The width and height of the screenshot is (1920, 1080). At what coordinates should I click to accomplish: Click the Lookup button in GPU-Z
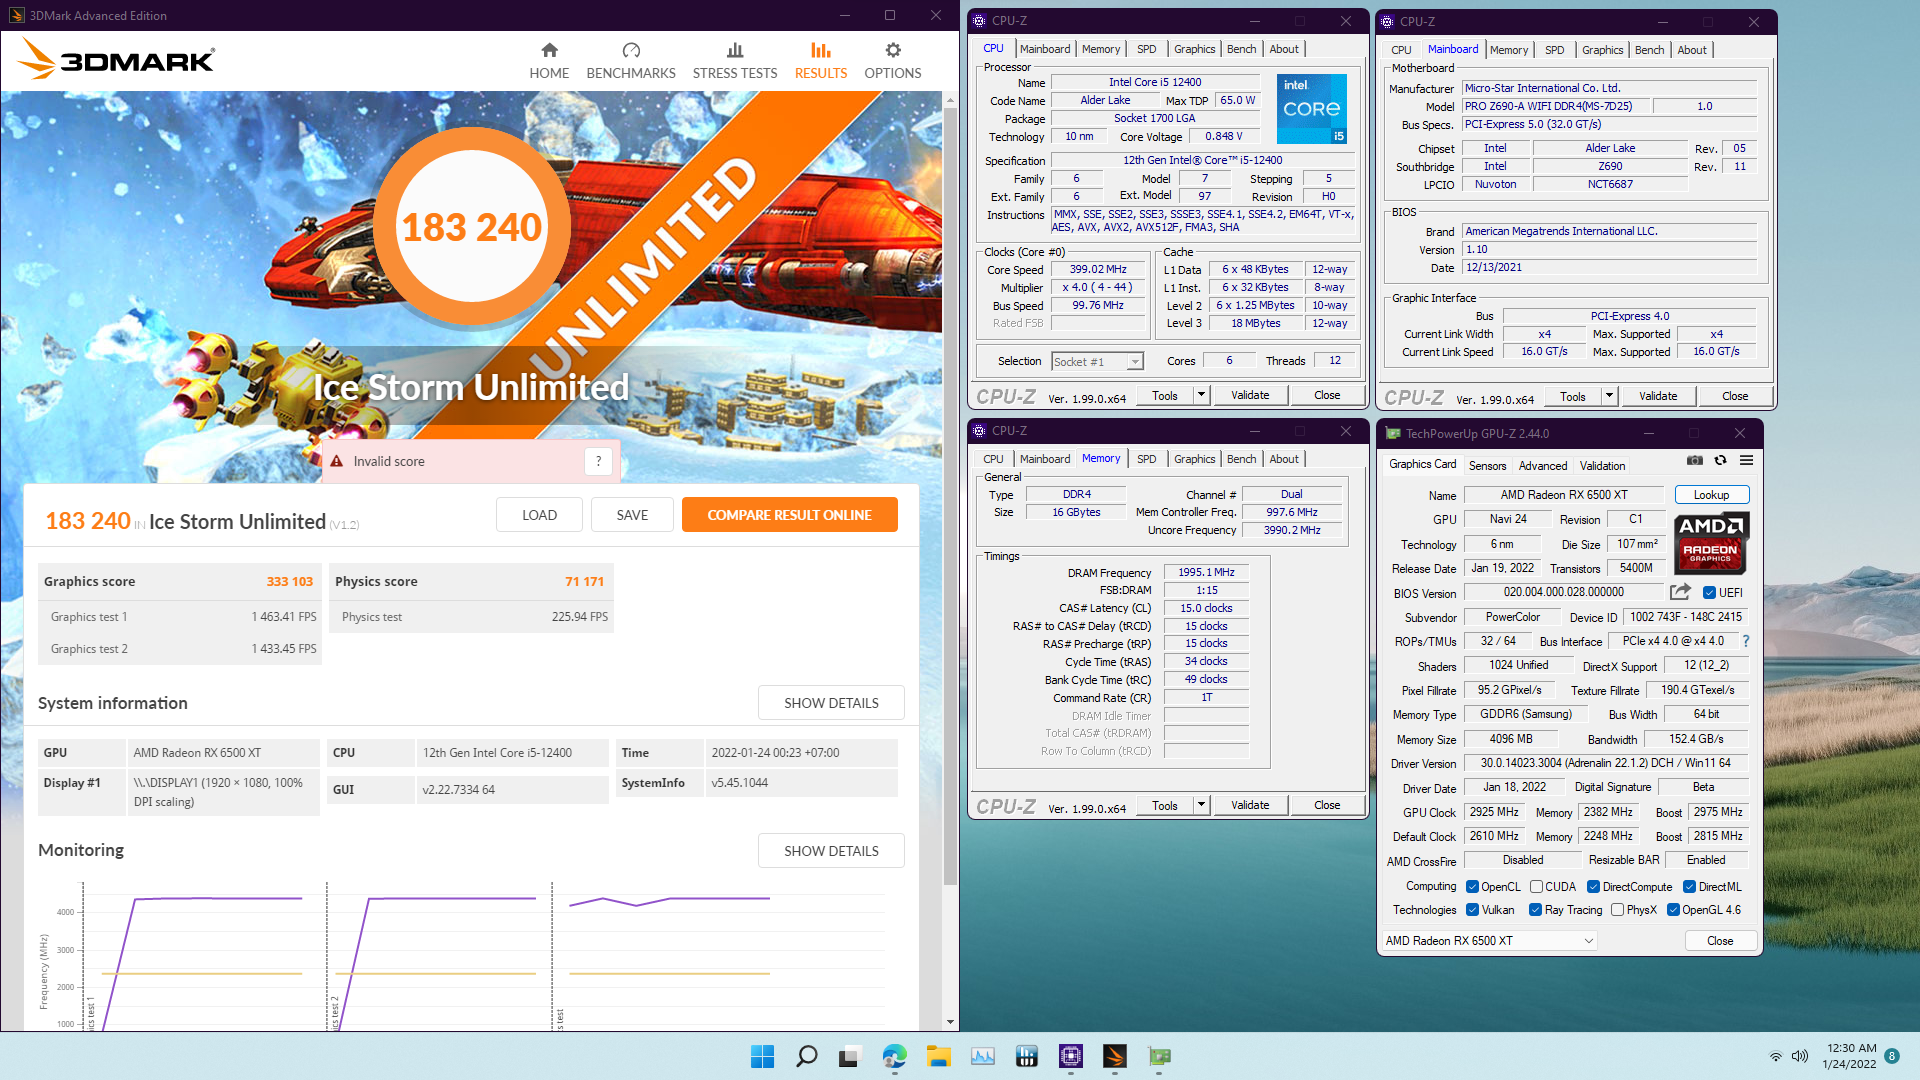(1711, 495)
